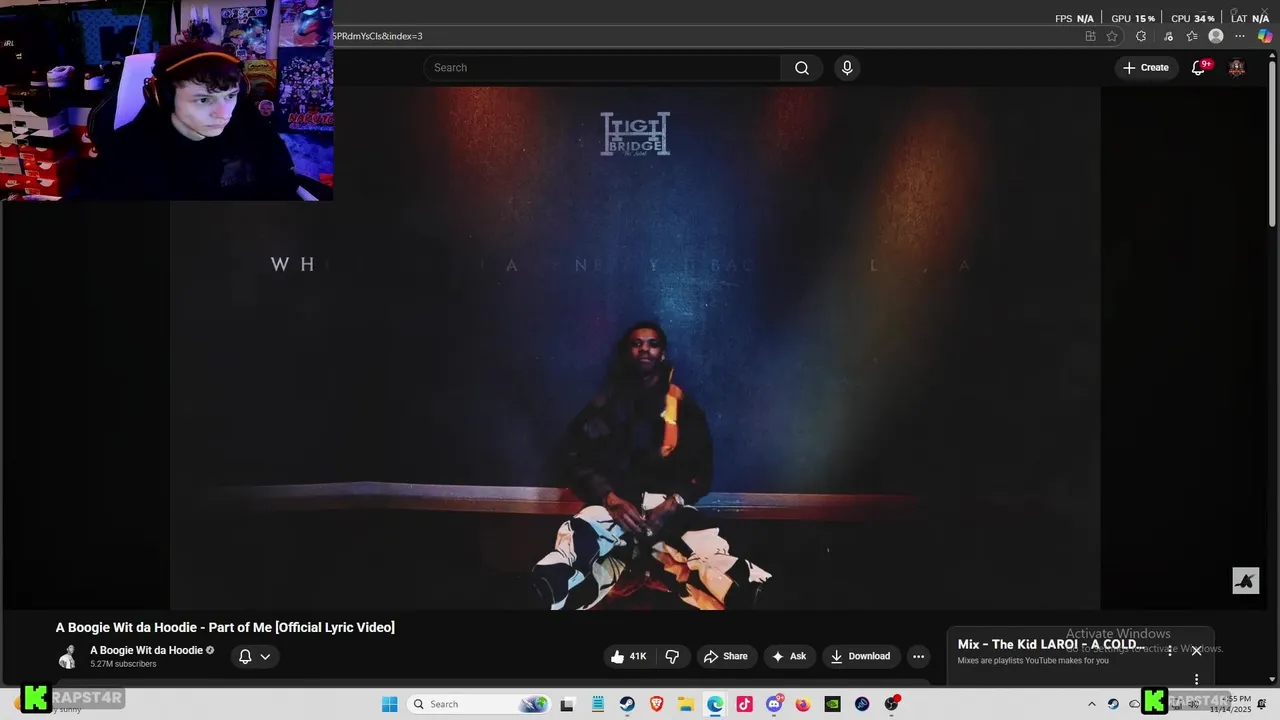Close the Mix playlist panel

pyautogui.click(x=1196, y=651)
